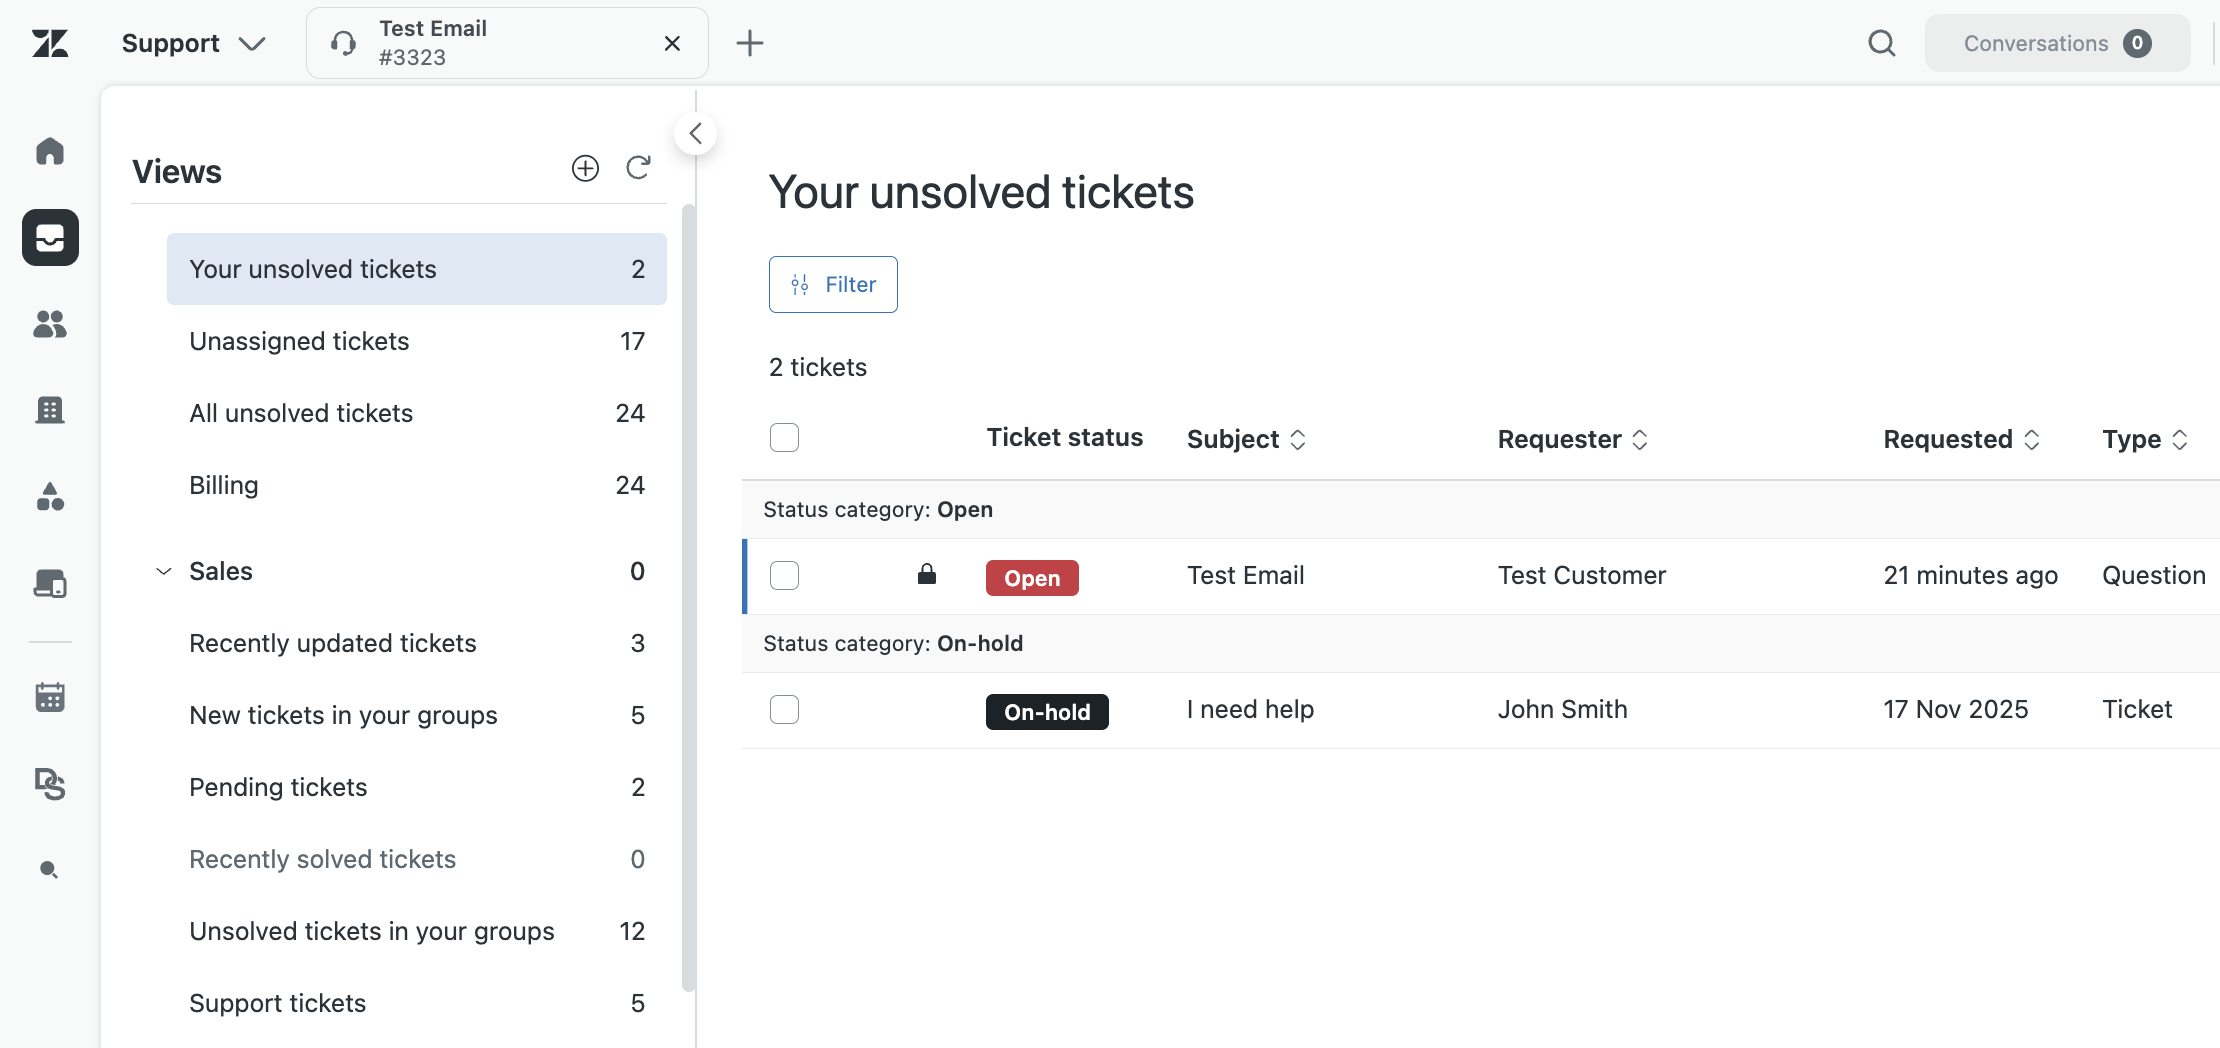This screenshot has width=2220, height=1048.
Task: Select the Views panel icon in sidebar
Action: click(50, 238)
